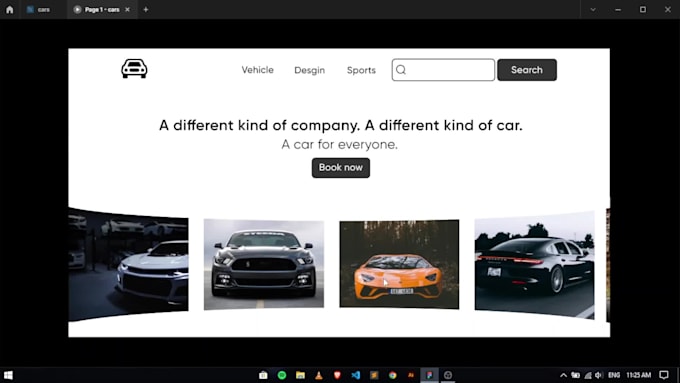Open the Windows Start menu
The image size is (680, 383).
click(x=8, y=375)
